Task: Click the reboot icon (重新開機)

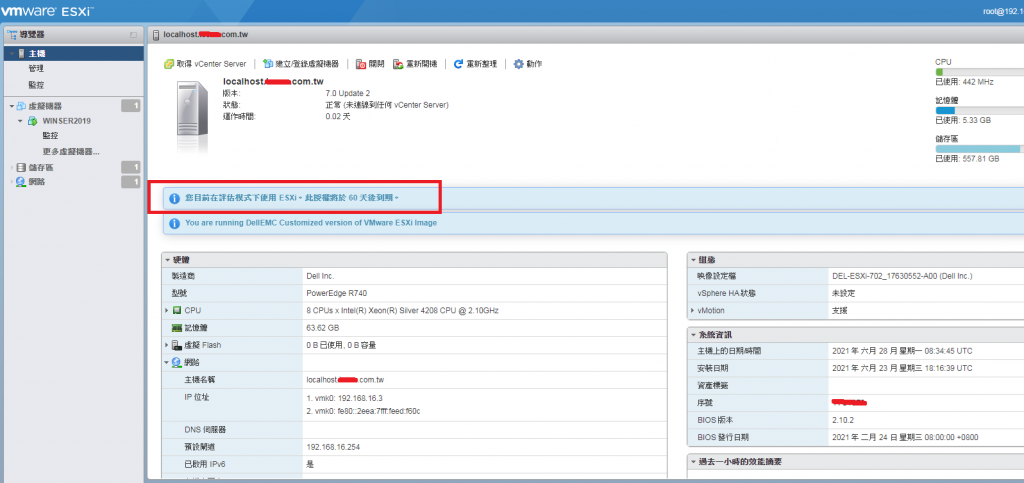Action: click(x=398, y=64)
